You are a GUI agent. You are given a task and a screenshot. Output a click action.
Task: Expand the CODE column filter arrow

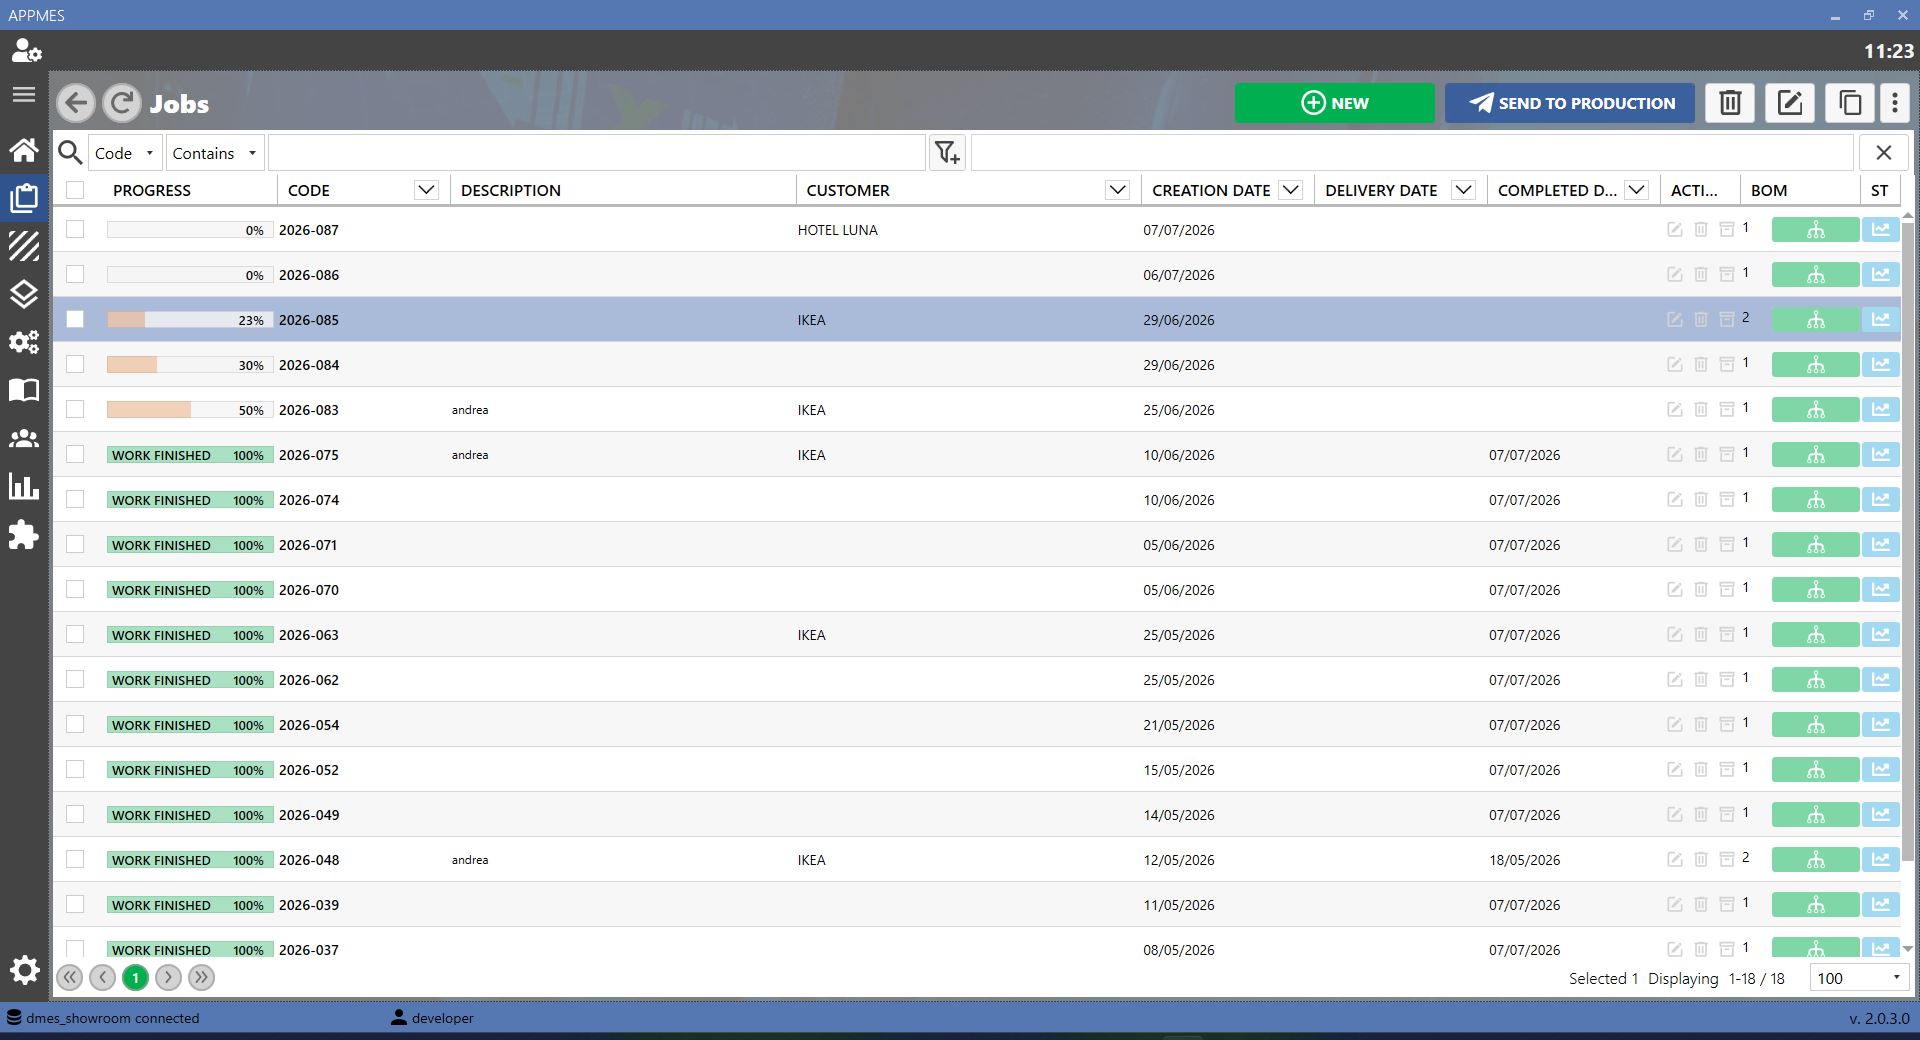click(x=426, y=190)
